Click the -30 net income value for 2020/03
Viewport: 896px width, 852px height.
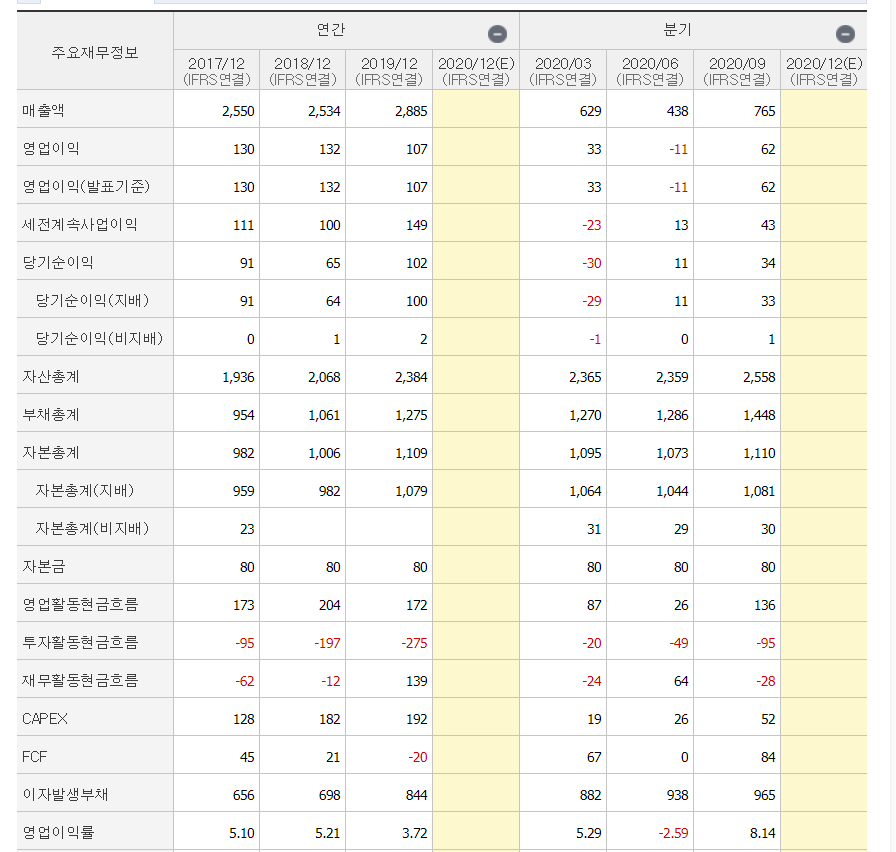pos(591,263)
